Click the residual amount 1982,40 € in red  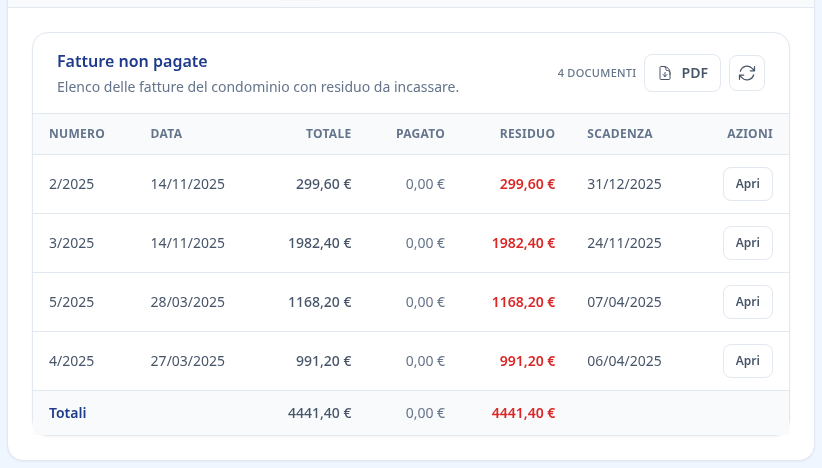523,243
